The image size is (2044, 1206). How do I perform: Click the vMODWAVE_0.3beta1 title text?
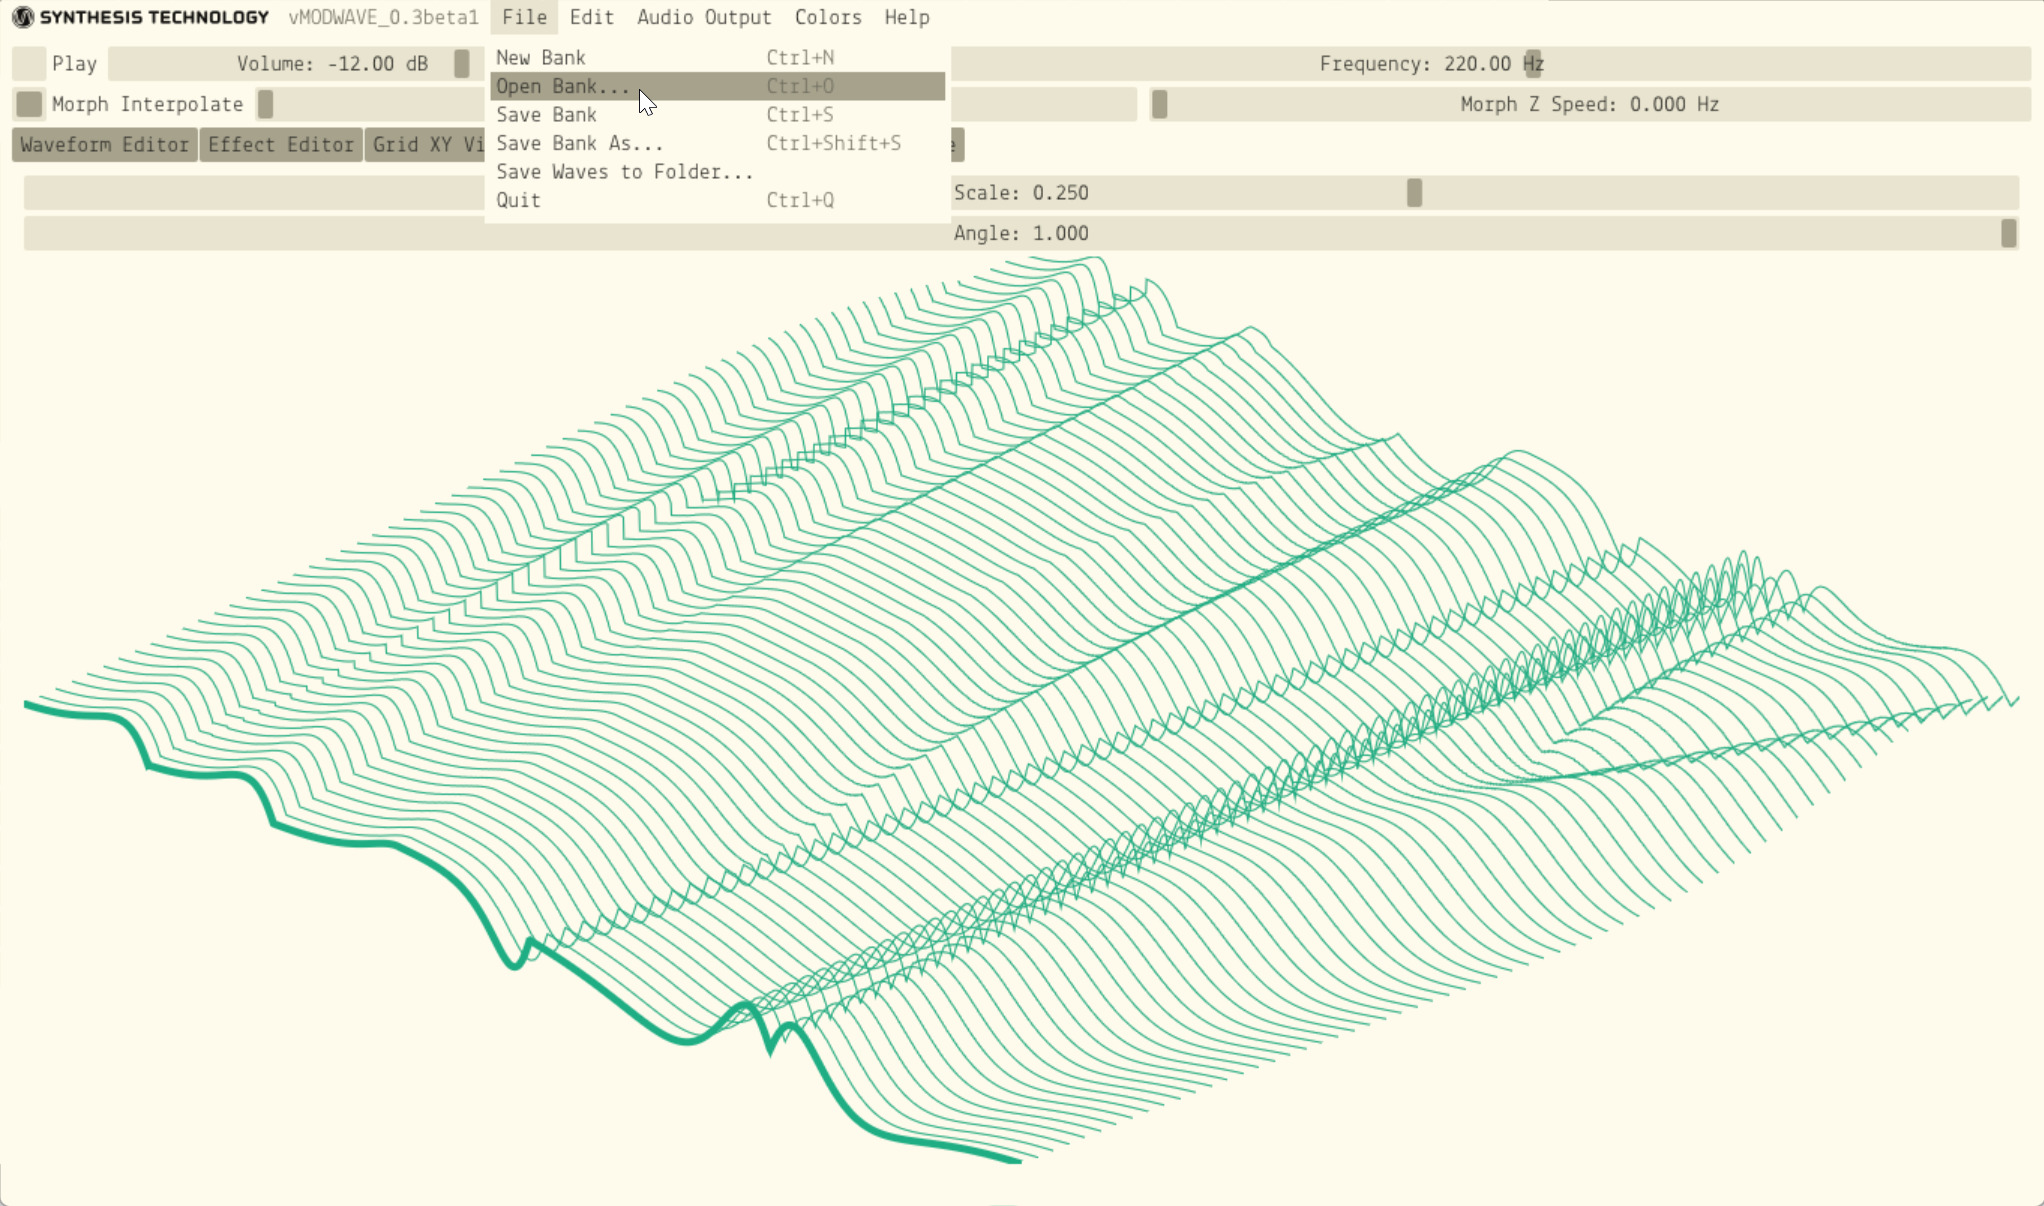[x=384, y=17]
